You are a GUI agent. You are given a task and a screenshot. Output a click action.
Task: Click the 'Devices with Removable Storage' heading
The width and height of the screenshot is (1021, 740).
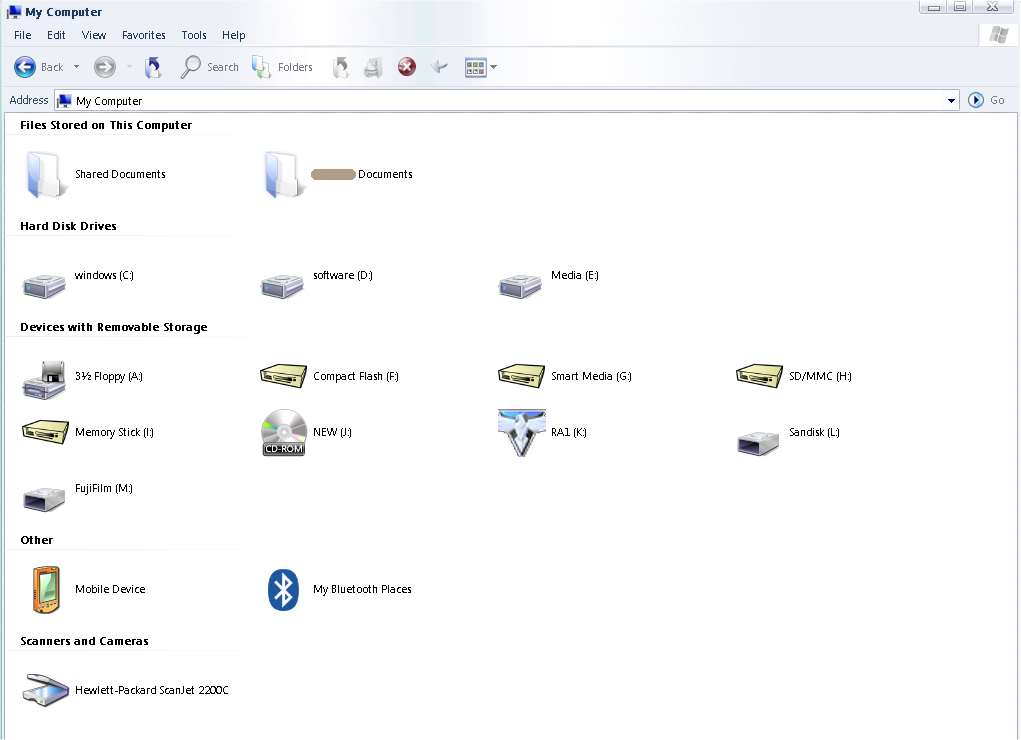[114, 327]
